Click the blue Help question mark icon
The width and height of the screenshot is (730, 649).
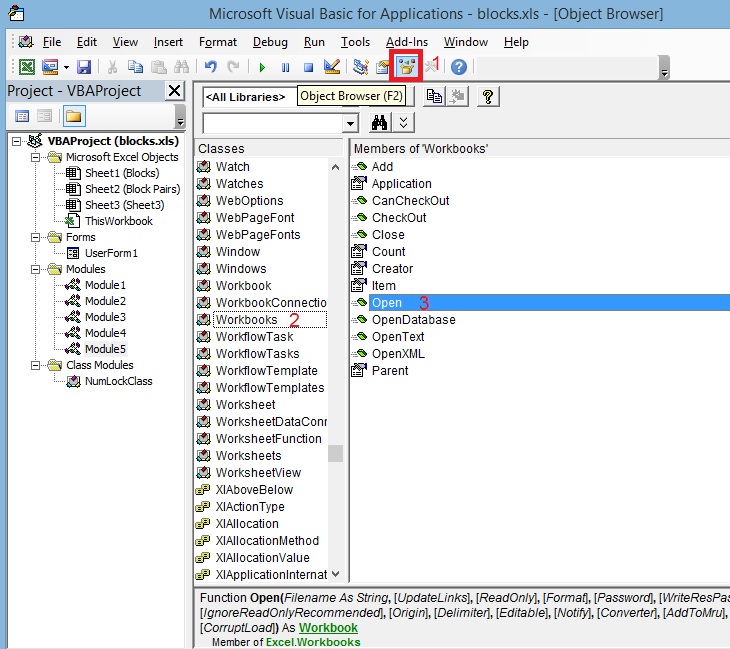tap(459, 67)
